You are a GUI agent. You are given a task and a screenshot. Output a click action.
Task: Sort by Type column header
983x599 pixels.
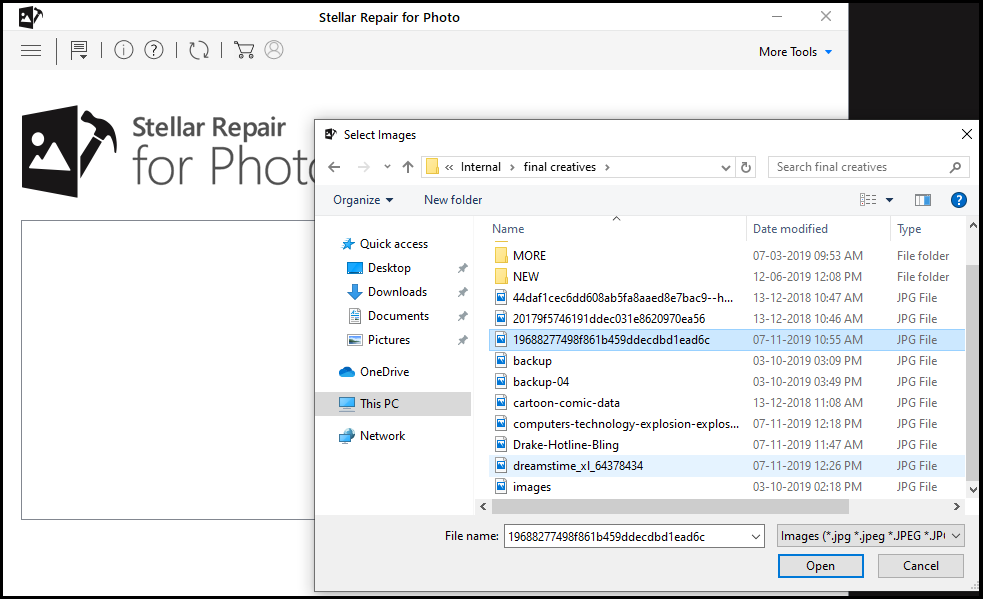pos(909,229)
